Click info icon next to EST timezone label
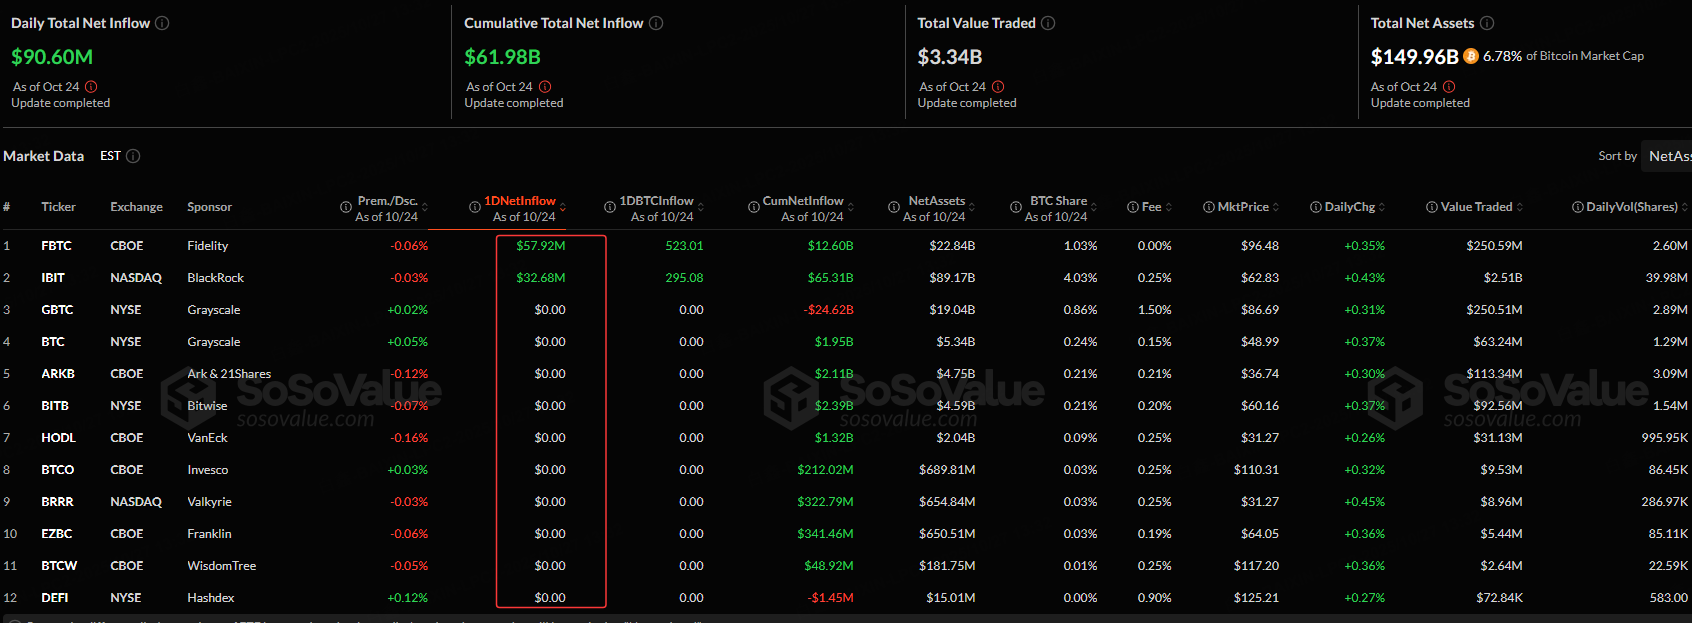This screenshot has width=1692, height=623. coord(133,156)
